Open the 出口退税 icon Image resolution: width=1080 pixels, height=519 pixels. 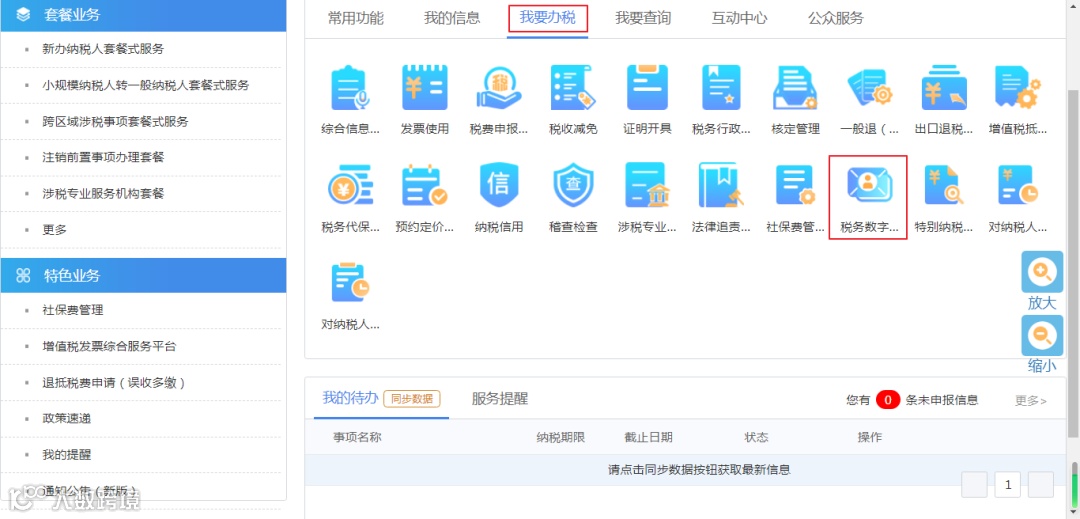click(944, 88)
